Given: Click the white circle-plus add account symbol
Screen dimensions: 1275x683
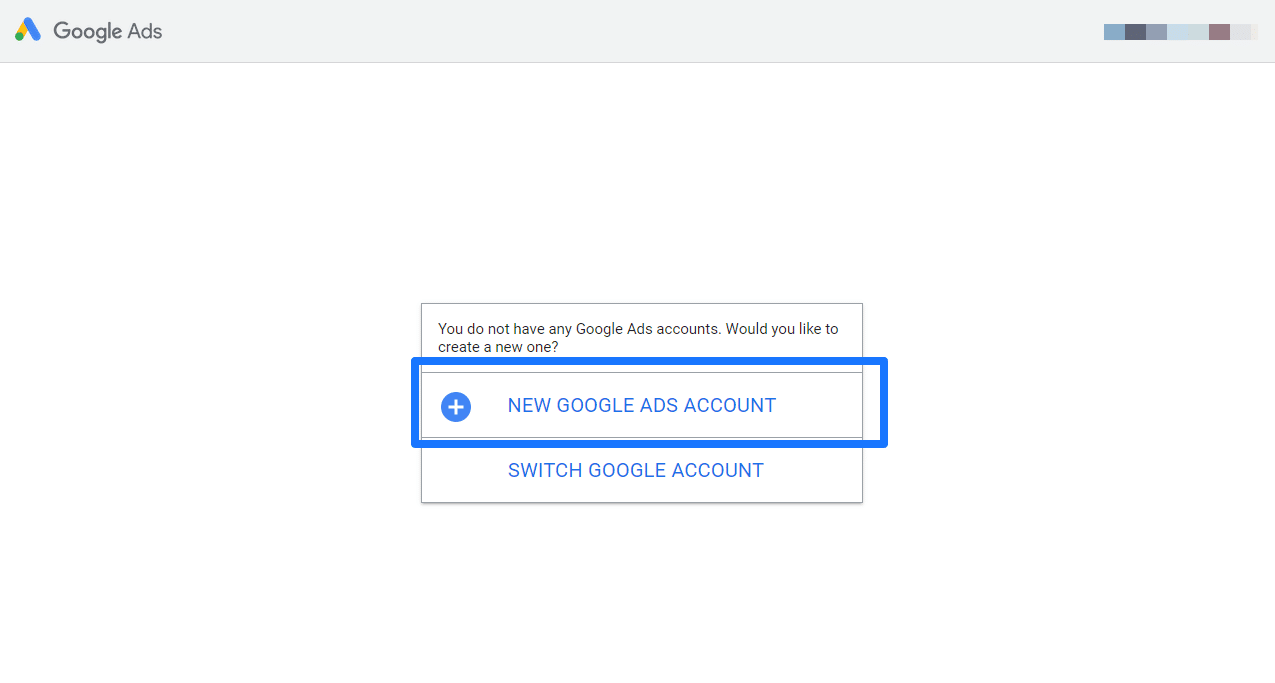Looking at the screenshot, I should pyautogui.click(x=456, y=406).
